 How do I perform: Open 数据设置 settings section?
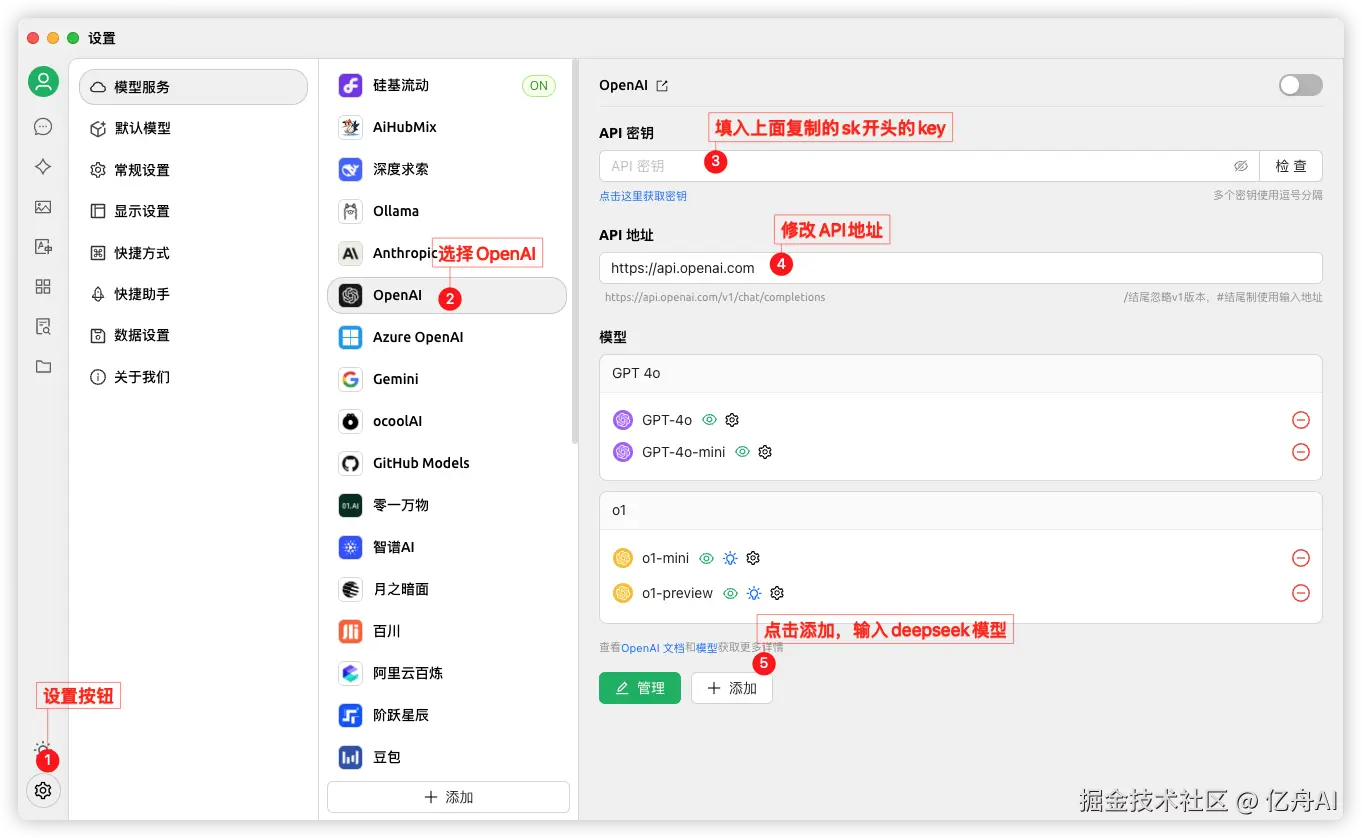(194, 335)
